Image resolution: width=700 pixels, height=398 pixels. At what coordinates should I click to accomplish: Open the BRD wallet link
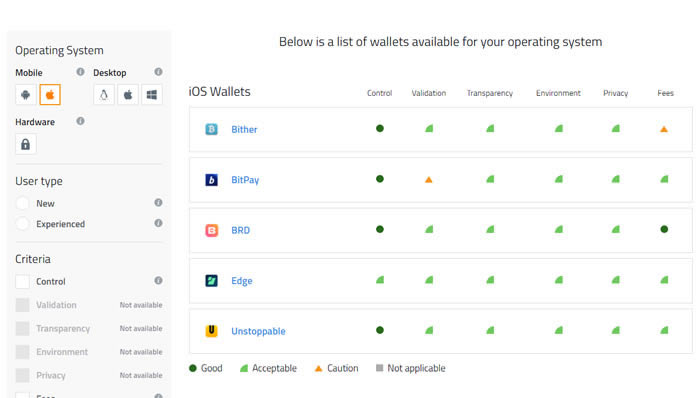240,230
